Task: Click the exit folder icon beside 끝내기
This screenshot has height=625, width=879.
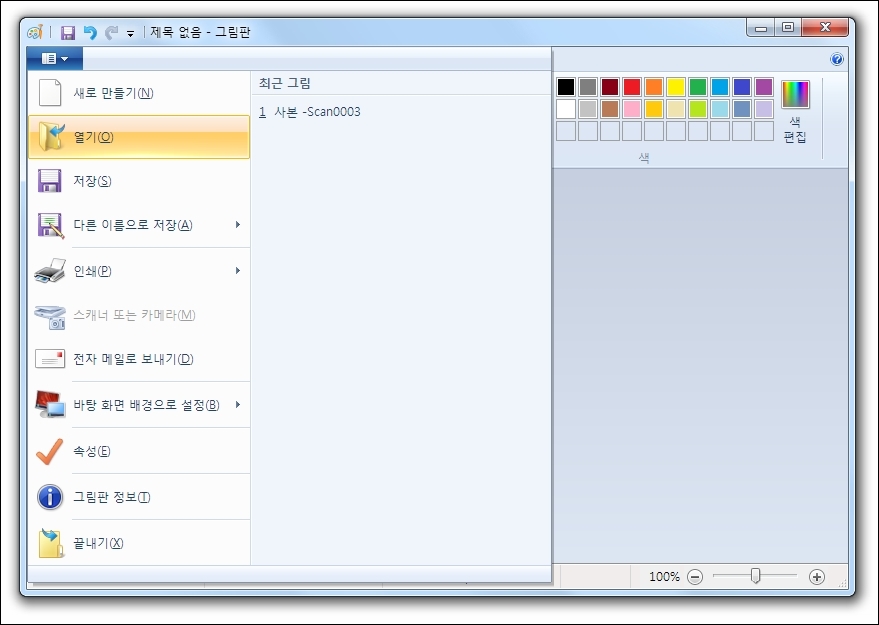Action: click(50, 543)
